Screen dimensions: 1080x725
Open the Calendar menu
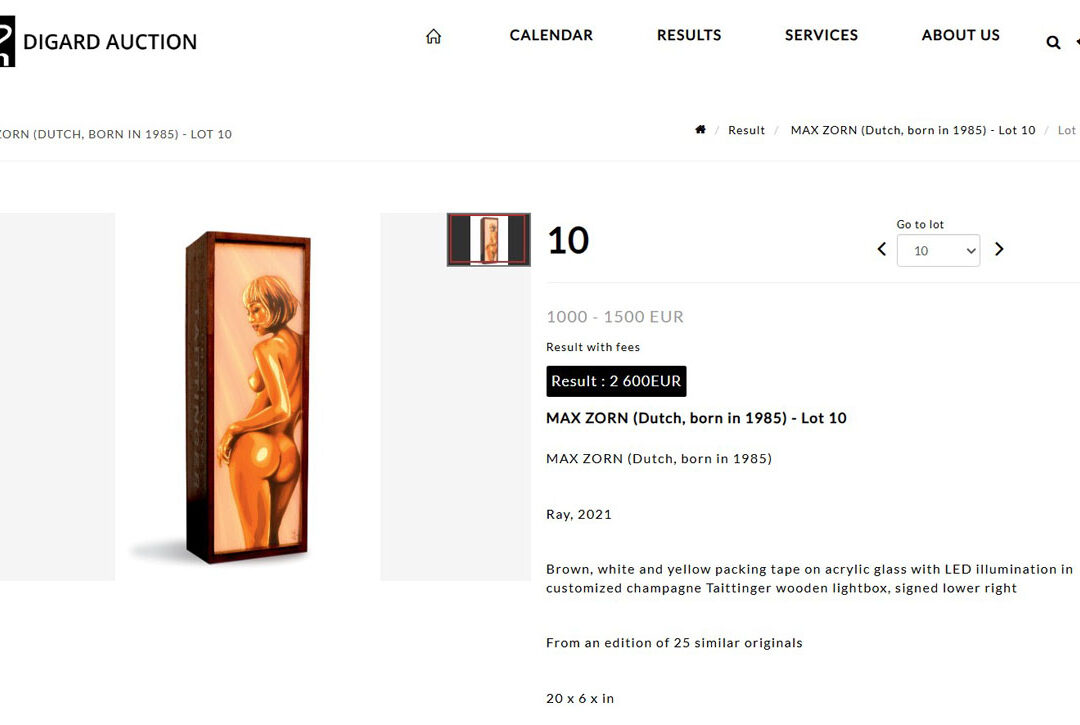click(551, 35)
